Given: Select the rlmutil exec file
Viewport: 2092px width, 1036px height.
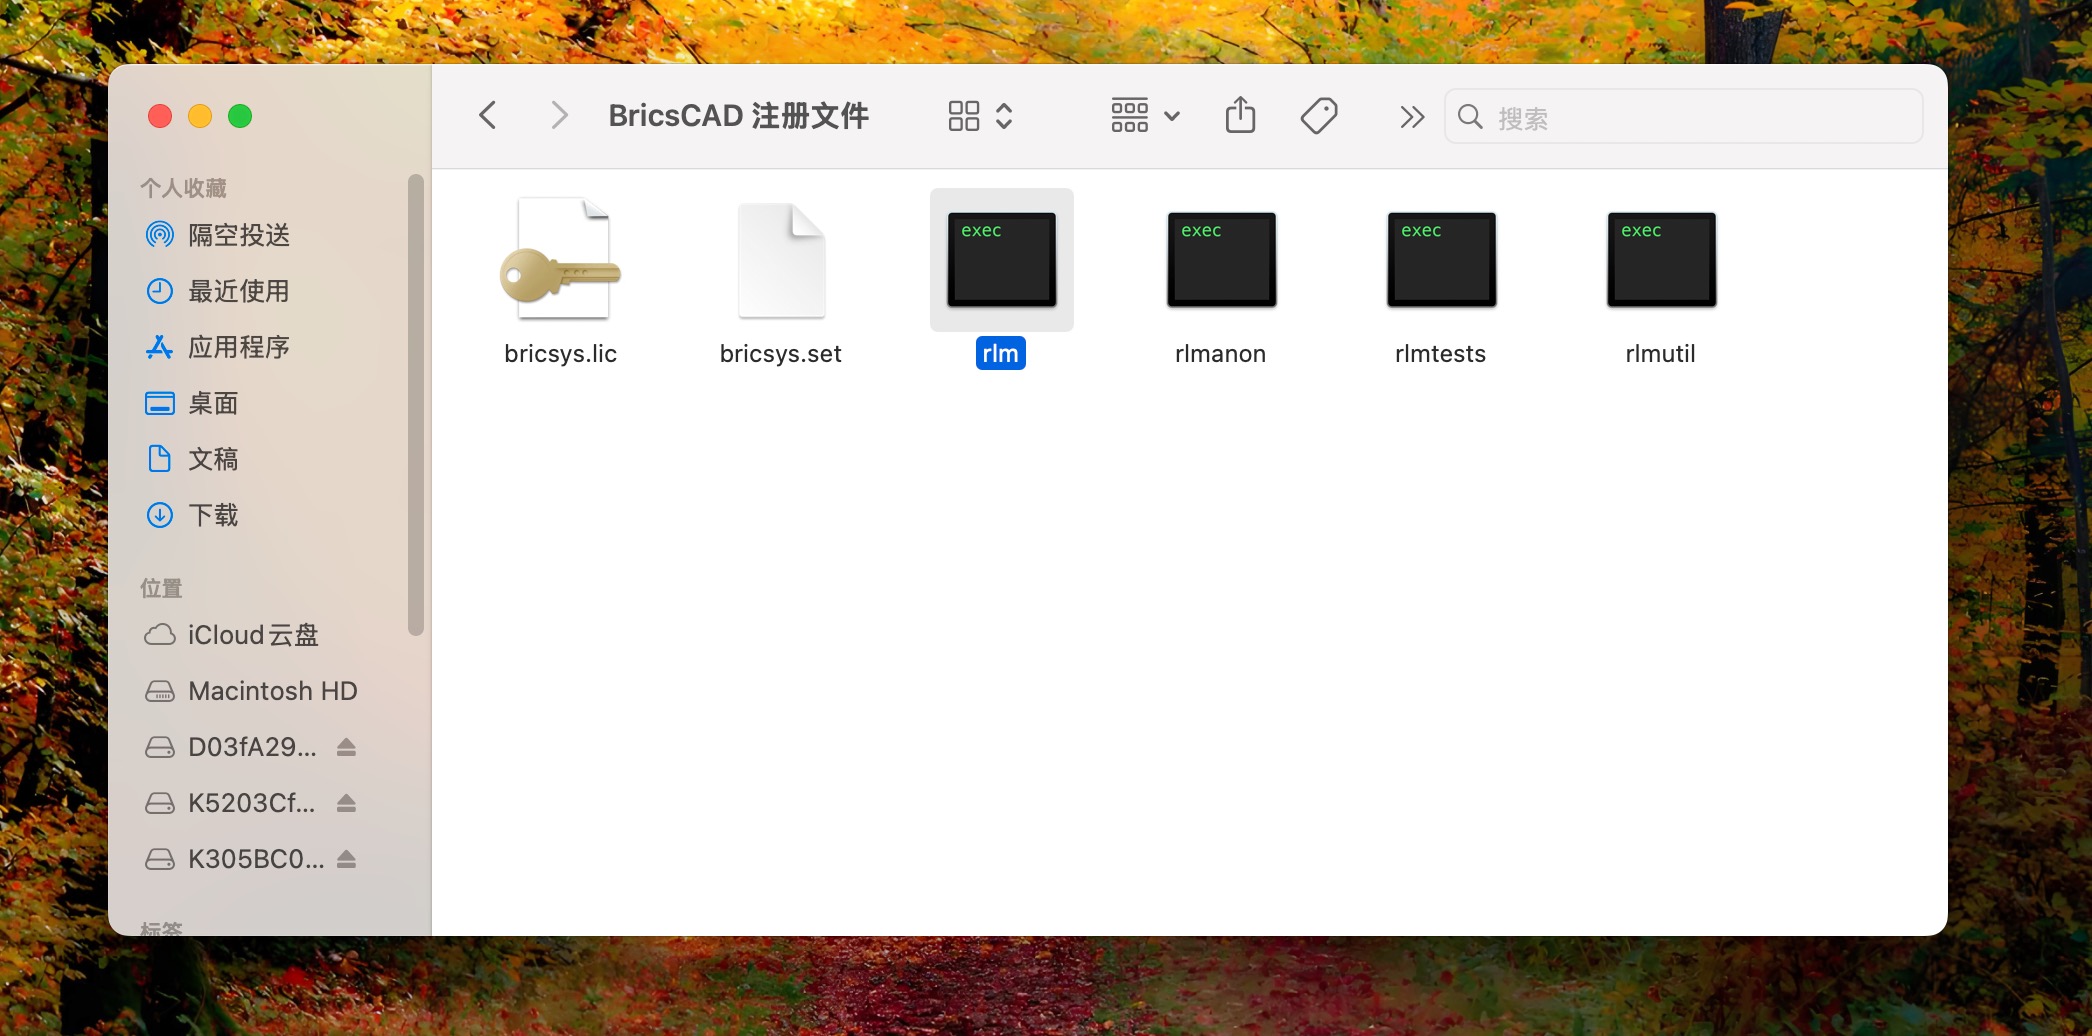Looking at the screenshot, I should [1661, 261].
